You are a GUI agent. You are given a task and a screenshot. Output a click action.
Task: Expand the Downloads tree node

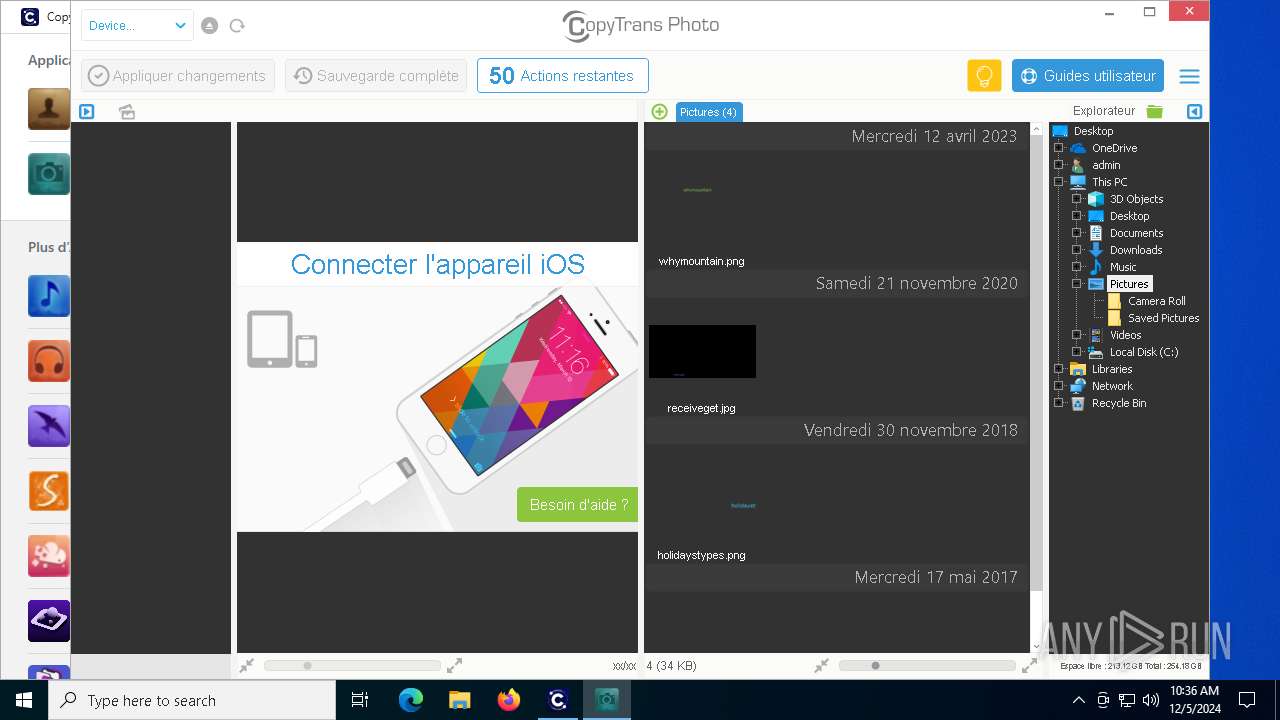coord(1077,250)
